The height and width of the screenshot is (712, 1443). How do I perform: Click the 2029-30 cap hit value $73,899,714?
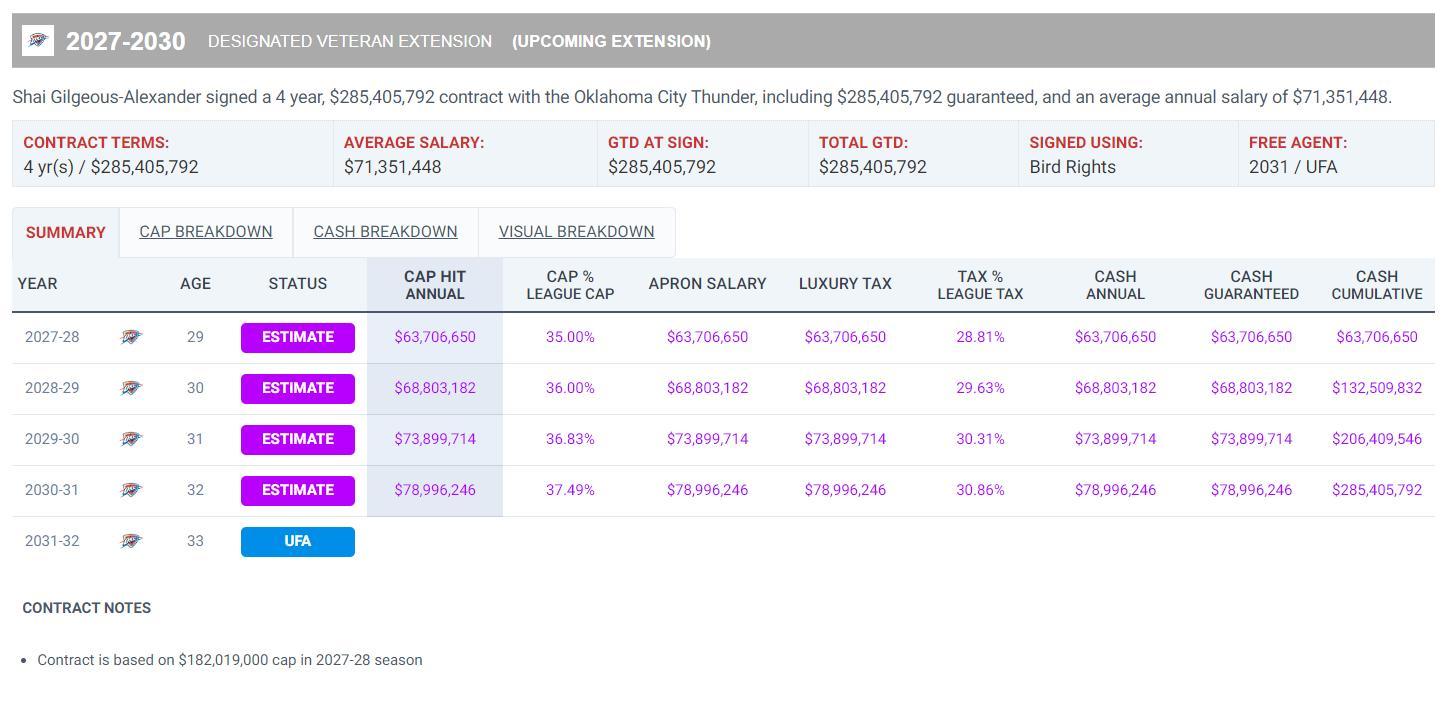click(x=434, y=439)
